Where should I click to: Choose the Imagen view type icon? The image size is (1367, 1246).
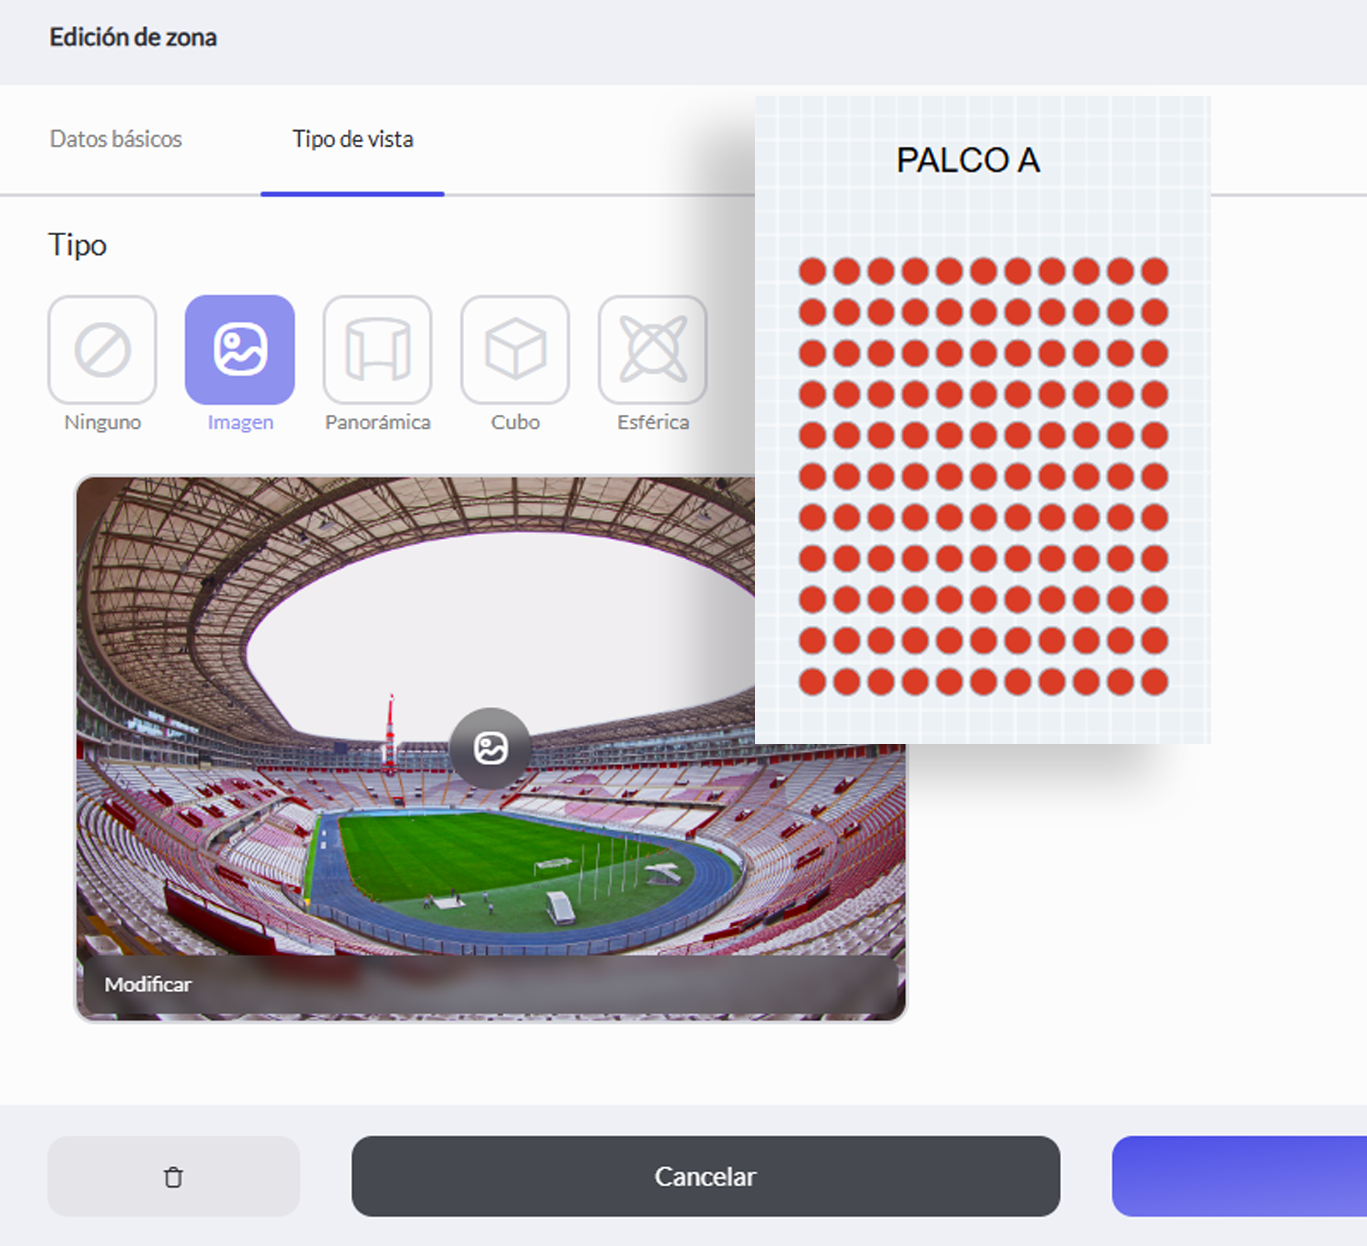click(x=240, y=350)
